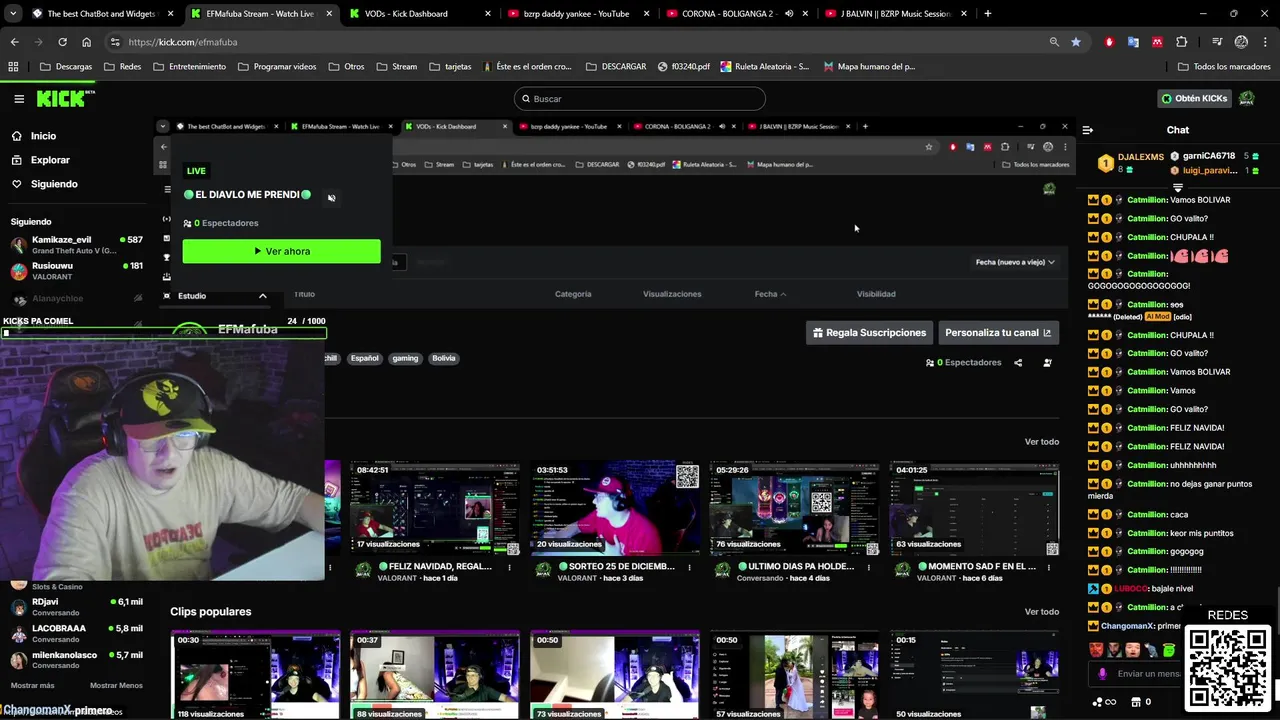Click Personaliza tu canal button
Image resolution: width=1280 pixels, height=720 pixels.
[998, 333]
